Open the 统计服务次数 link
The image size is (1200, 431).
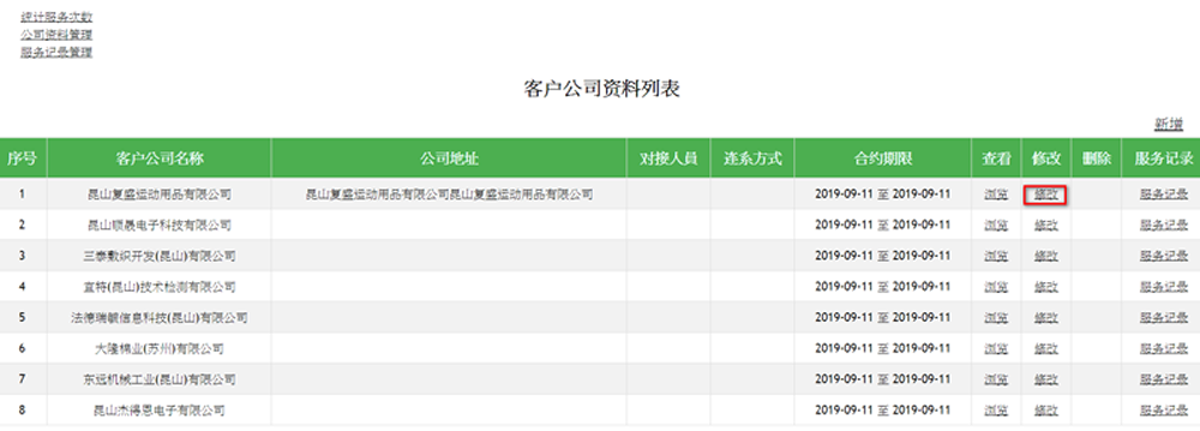pos(57,16)
